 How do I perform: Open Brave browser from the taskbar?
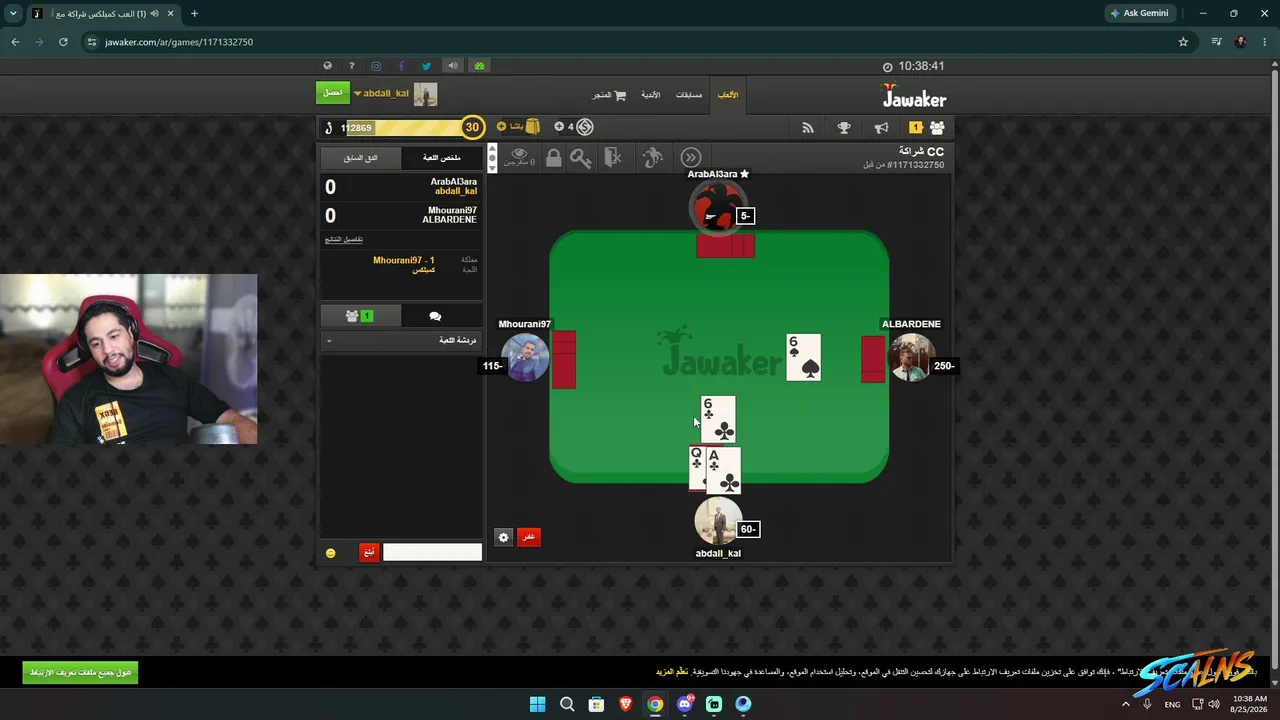[625, 704]
